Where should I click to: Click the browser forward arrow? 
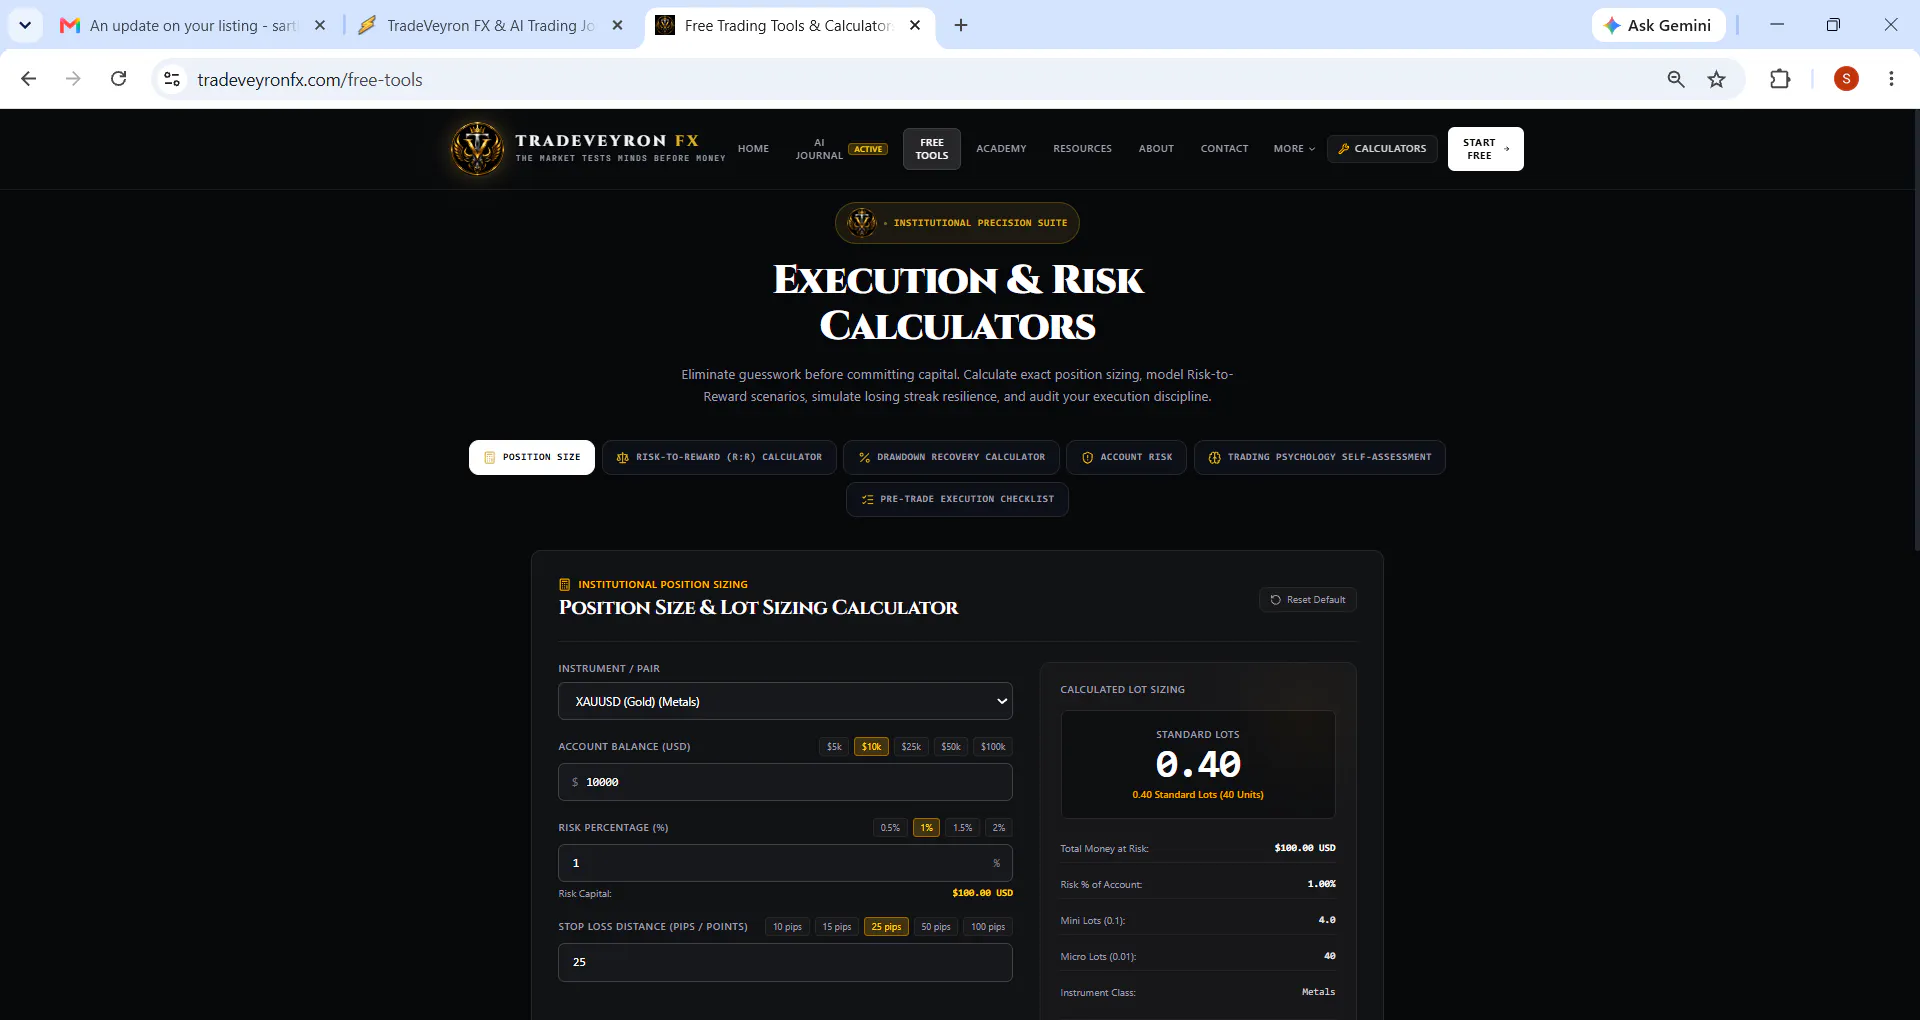(x=73, y=79)
